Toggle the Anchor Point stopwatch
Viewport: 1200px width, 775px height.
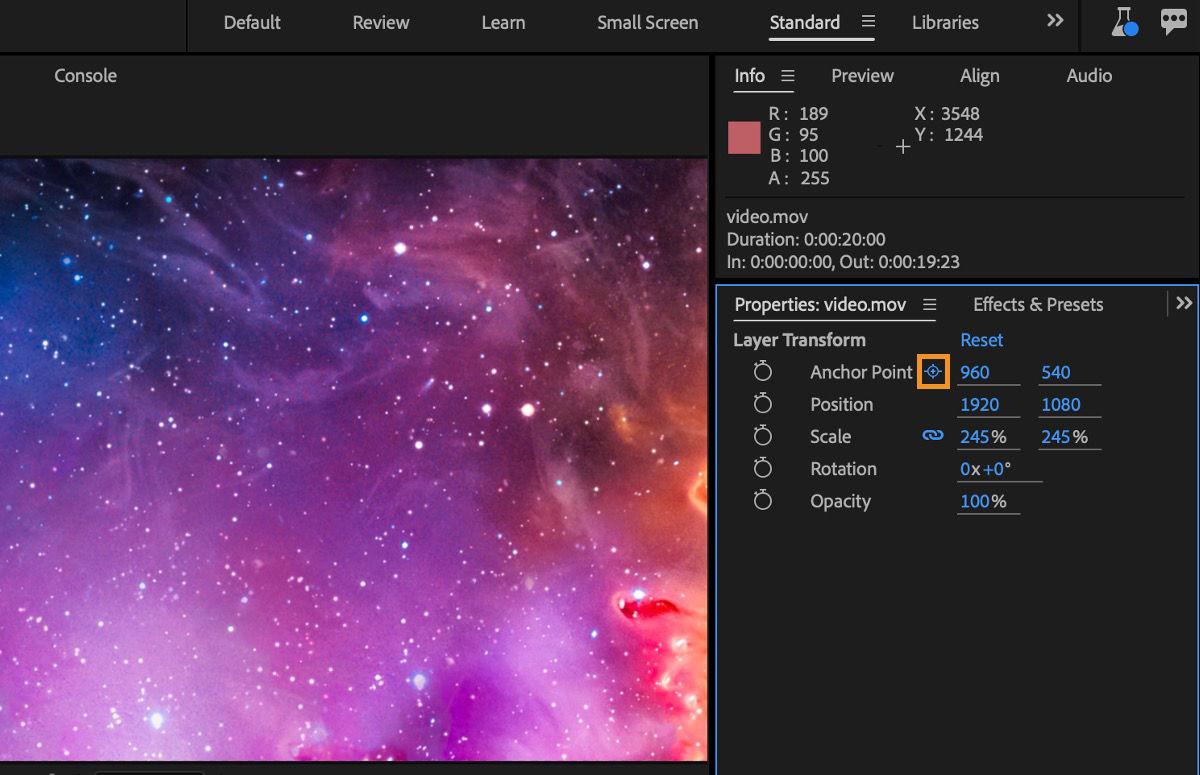[763, 372]
